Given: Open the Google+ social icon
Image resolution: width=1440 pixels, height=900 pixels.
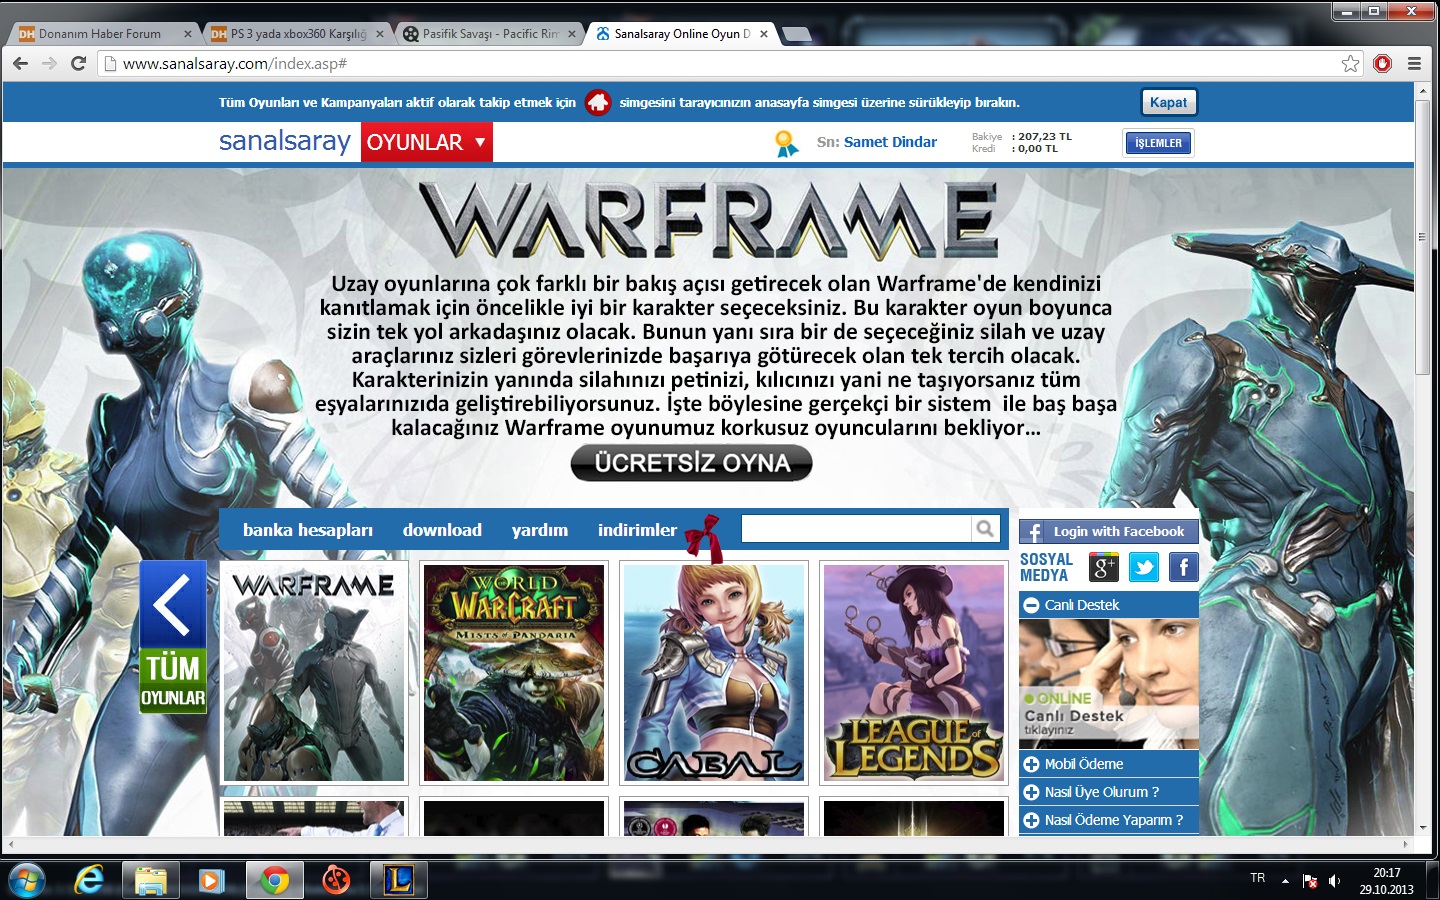Looking at the screenshot, I should (x=1104, y=567).
